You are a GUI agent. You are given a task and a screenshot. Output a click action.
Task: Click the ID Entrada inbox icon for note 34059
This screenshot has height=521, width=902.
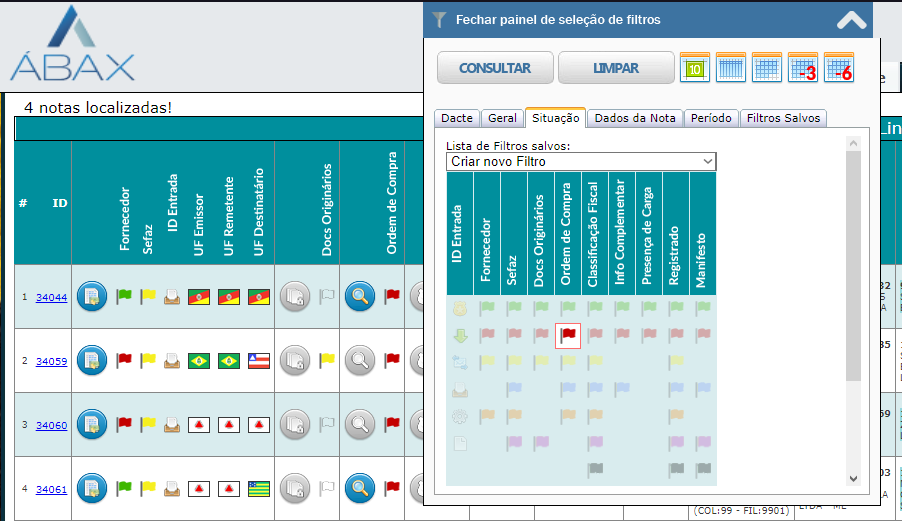point(173,360)
